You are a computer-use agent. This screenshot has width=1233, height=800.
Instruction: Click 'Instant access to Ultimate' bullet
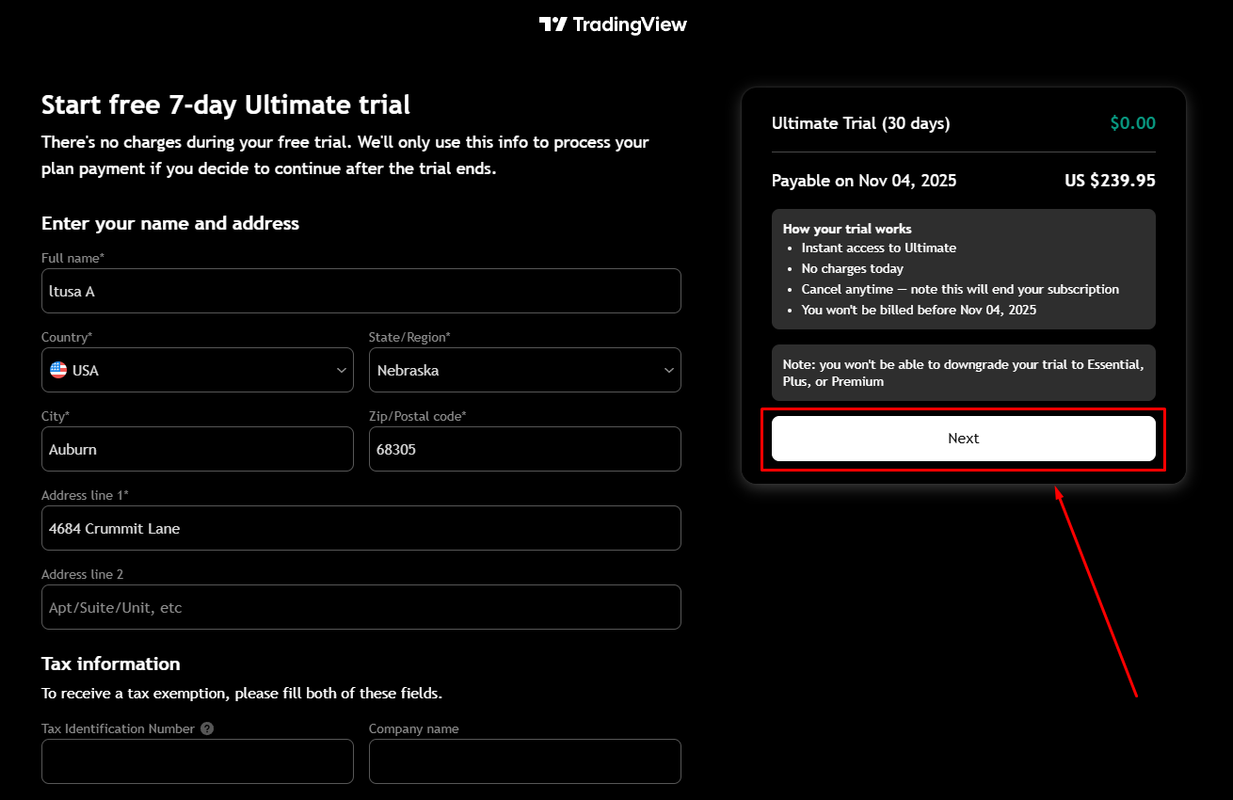(879, 248)
